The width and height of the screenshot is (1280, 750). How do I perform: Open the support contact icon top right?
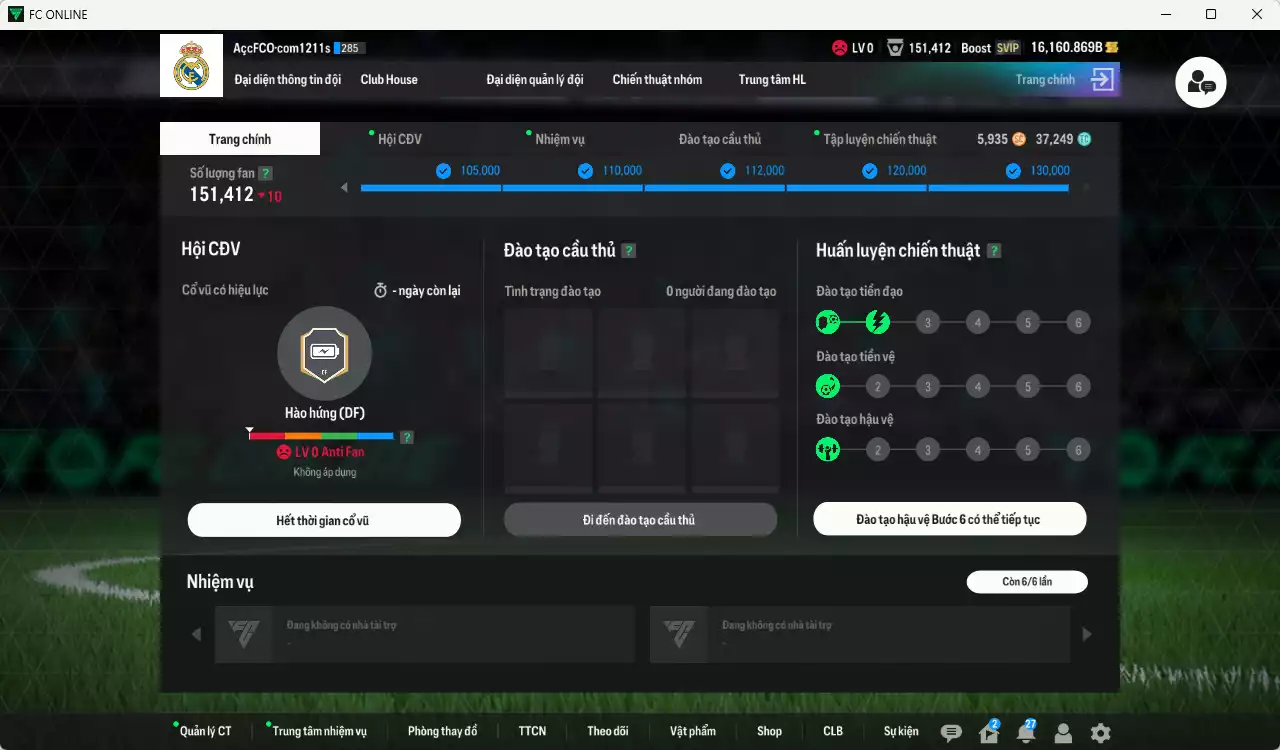(1200, 83)
